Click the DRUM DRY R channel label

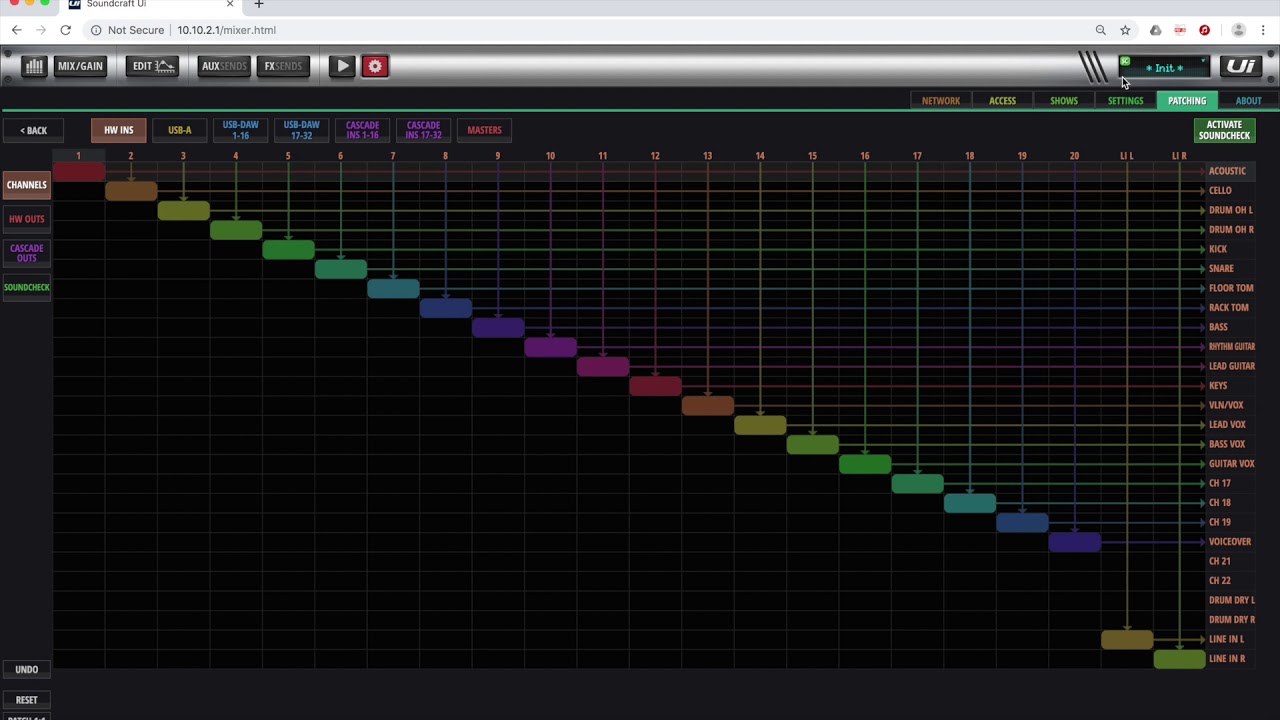click(x=1231, y=620)
